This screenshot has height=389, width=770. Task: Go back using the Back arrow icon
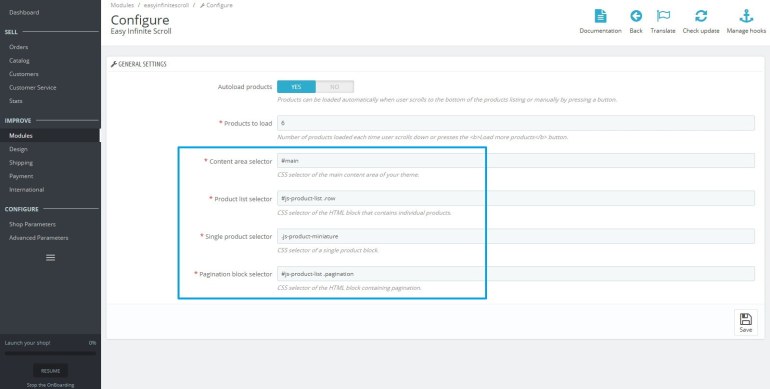click(x=636, y=16)
